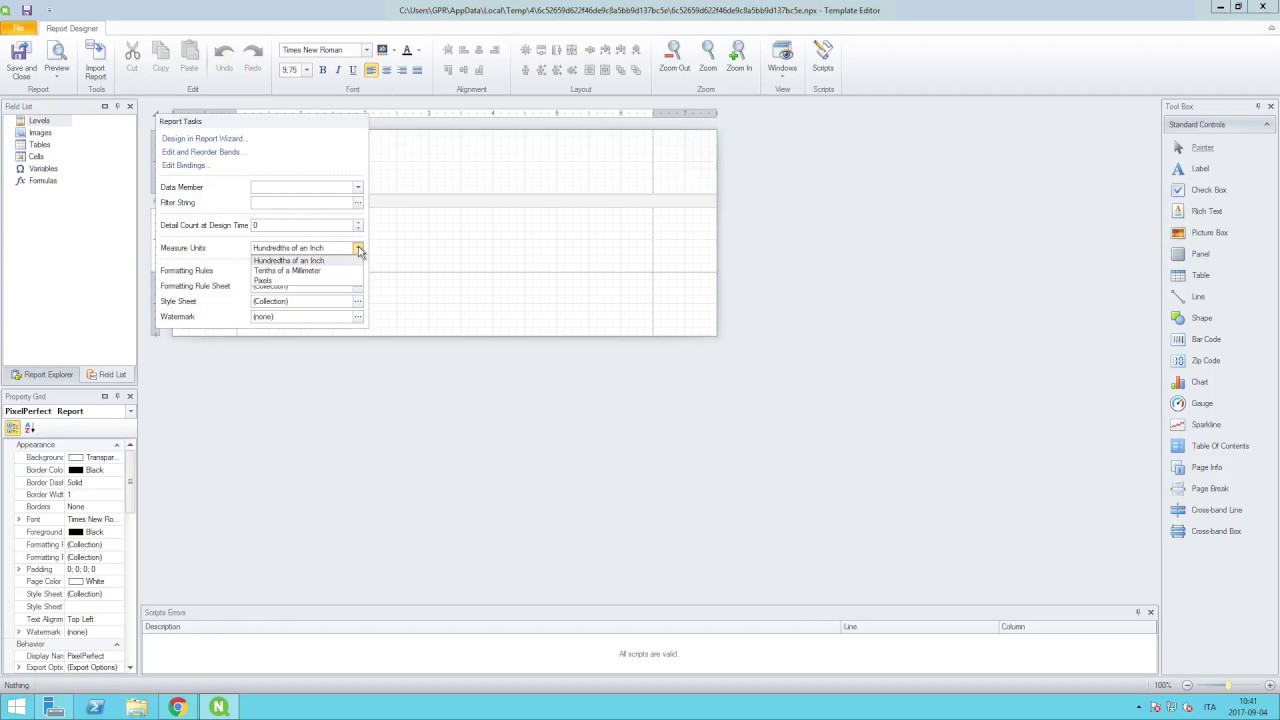Open the Scripts editor
This screenshot has height=720, width=1280.
tap(823, 57)
